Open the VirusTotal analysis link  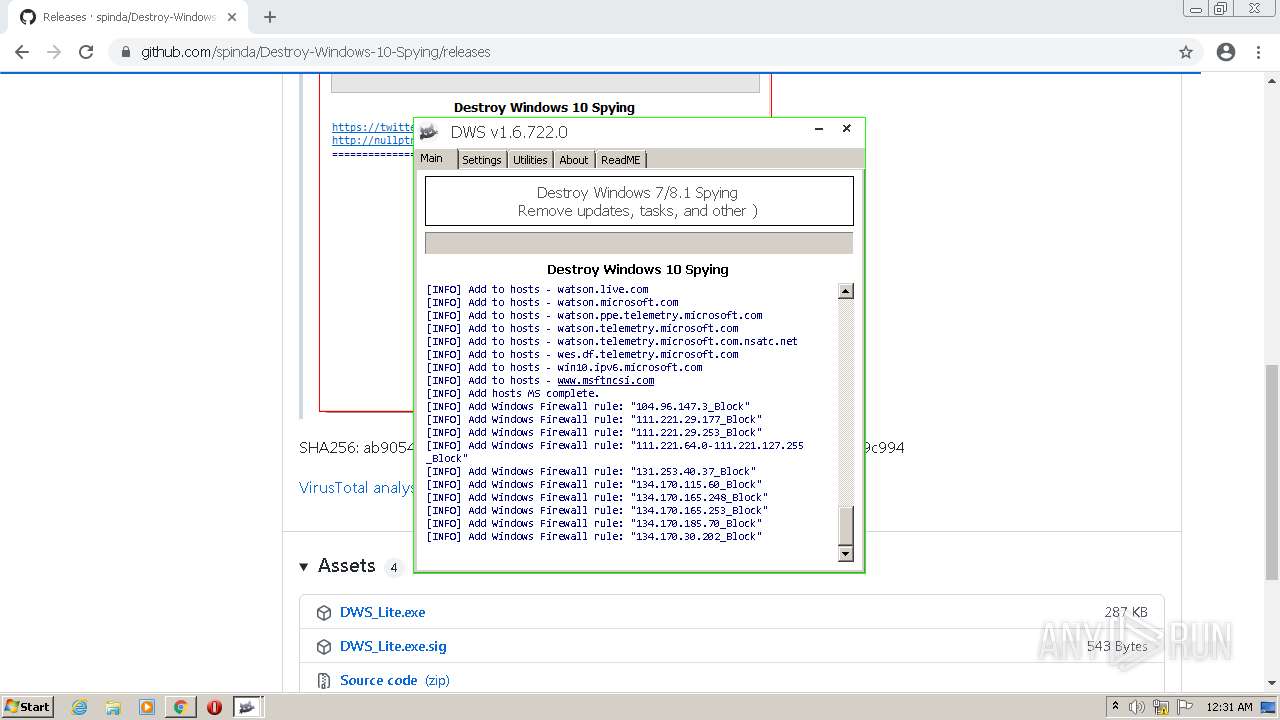[x=357, y=488]
